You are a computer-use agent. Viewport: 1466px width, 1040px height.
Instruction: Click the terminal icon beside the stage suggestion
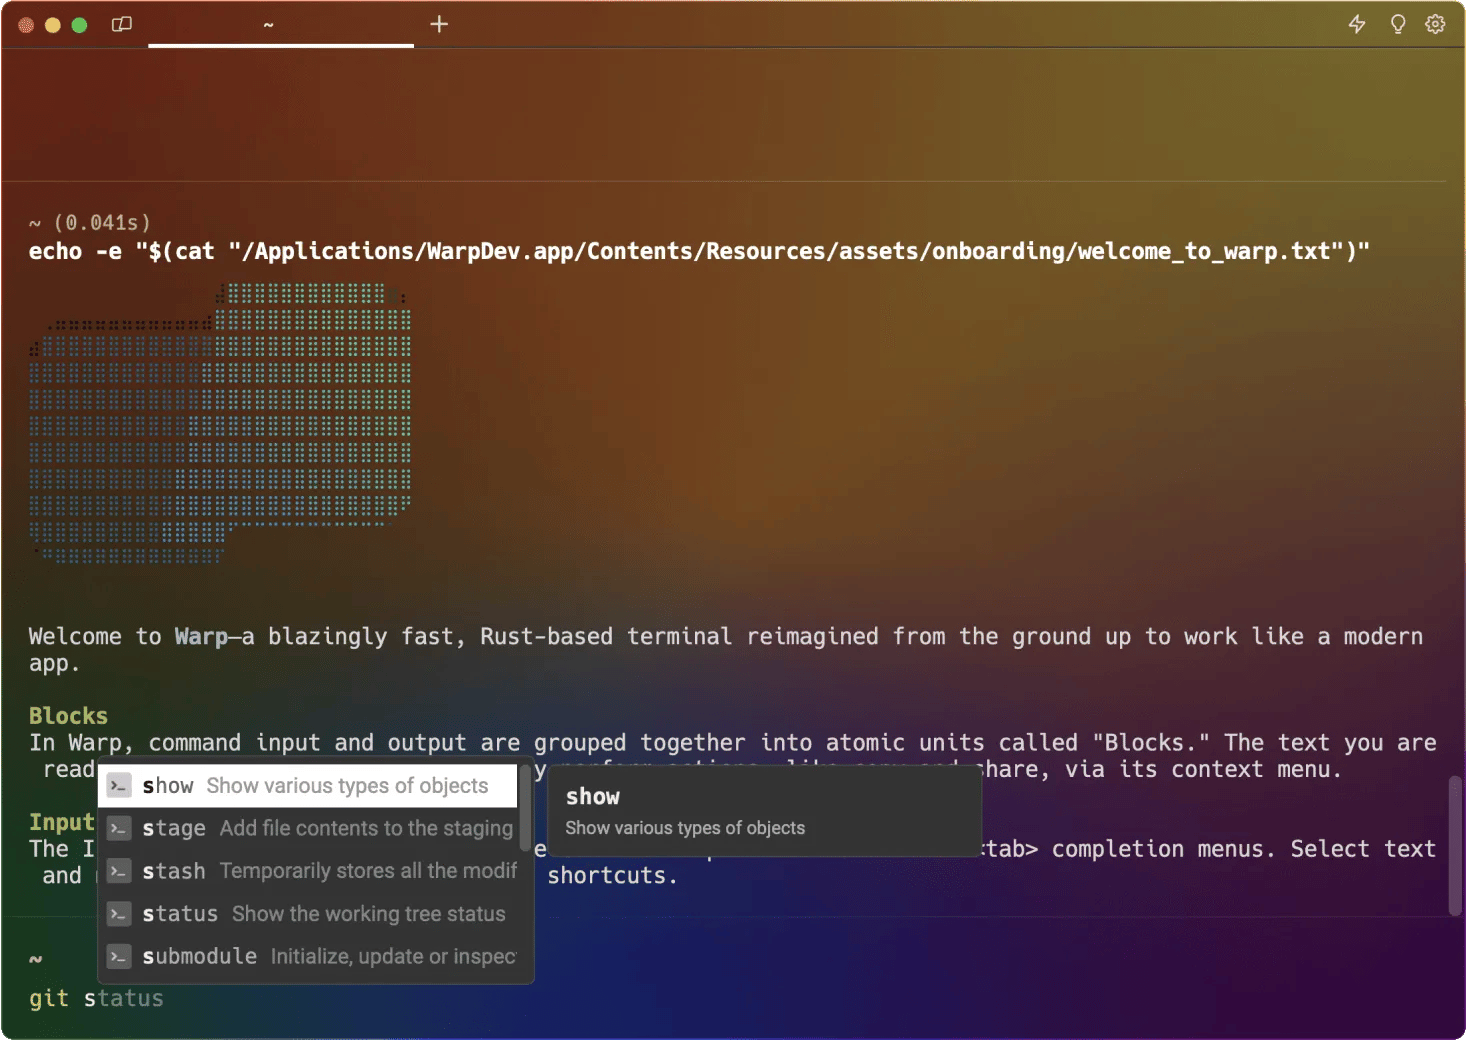click(118, 828)
